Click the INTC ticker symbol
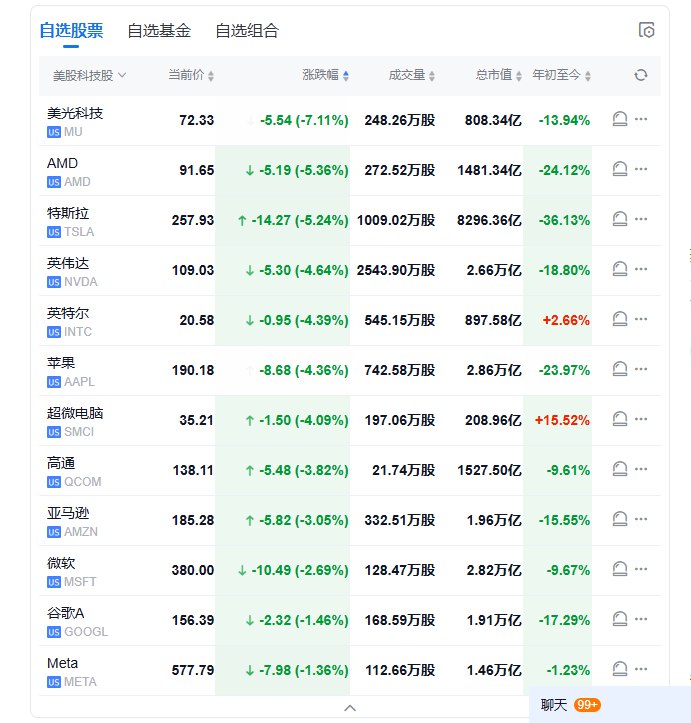The height and width of the screenshot is (723, 691). click(x=78, y=332)
